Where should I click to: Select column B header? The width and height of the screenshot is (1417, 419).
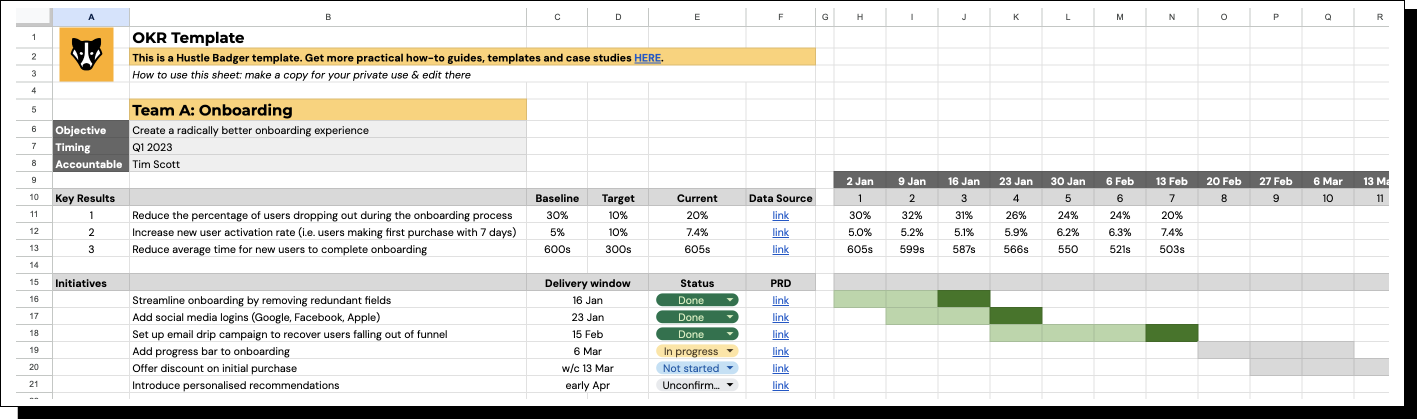[x=328, y=17]
